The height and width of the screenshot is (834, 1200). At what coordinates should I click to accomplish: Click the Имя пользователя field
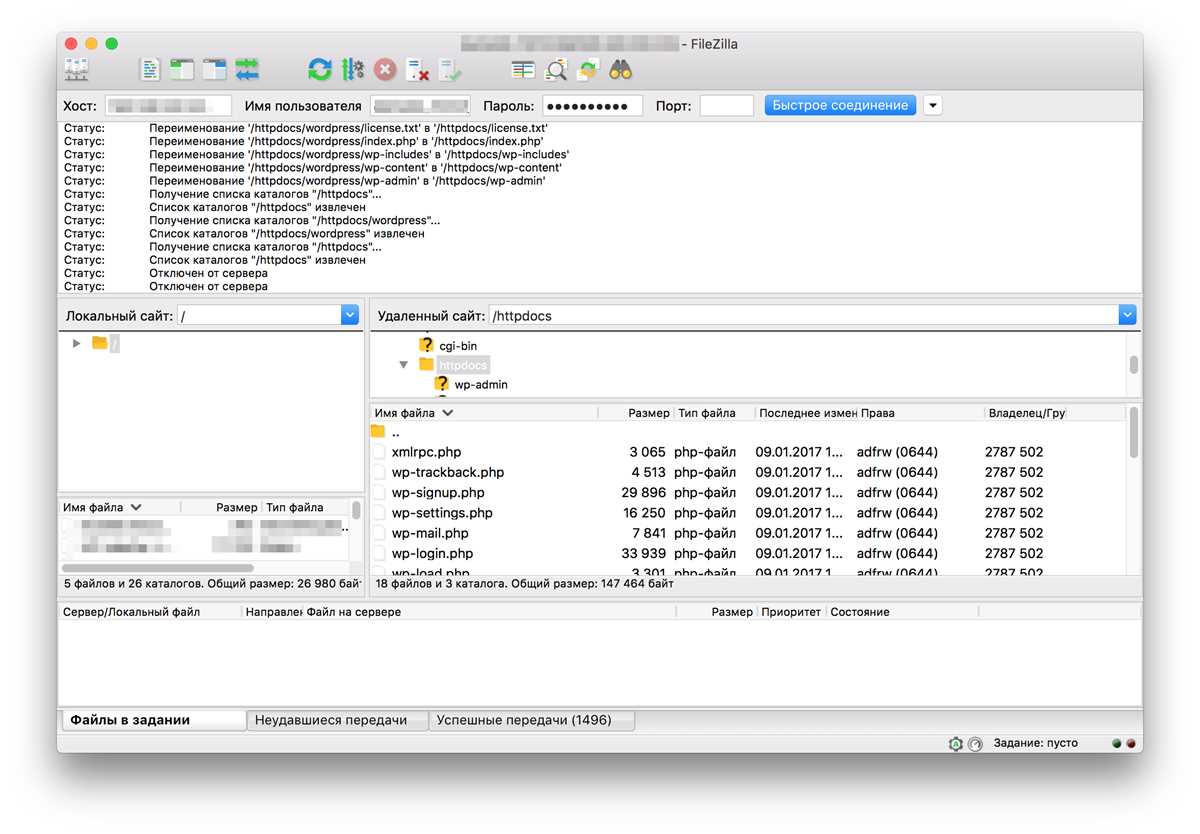pos(420,106)
